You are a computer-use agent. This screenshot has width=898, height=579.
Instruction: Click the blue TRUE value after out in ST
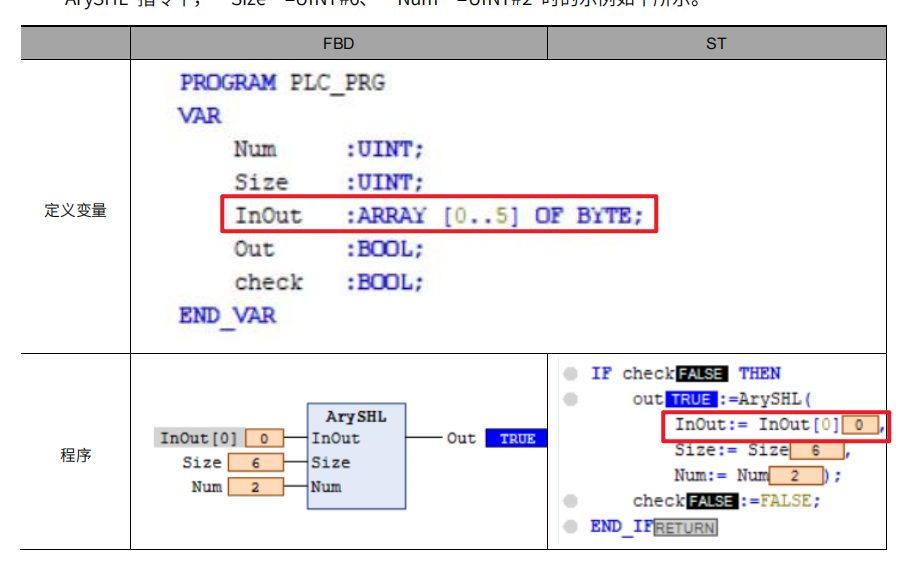click(688, 399)
